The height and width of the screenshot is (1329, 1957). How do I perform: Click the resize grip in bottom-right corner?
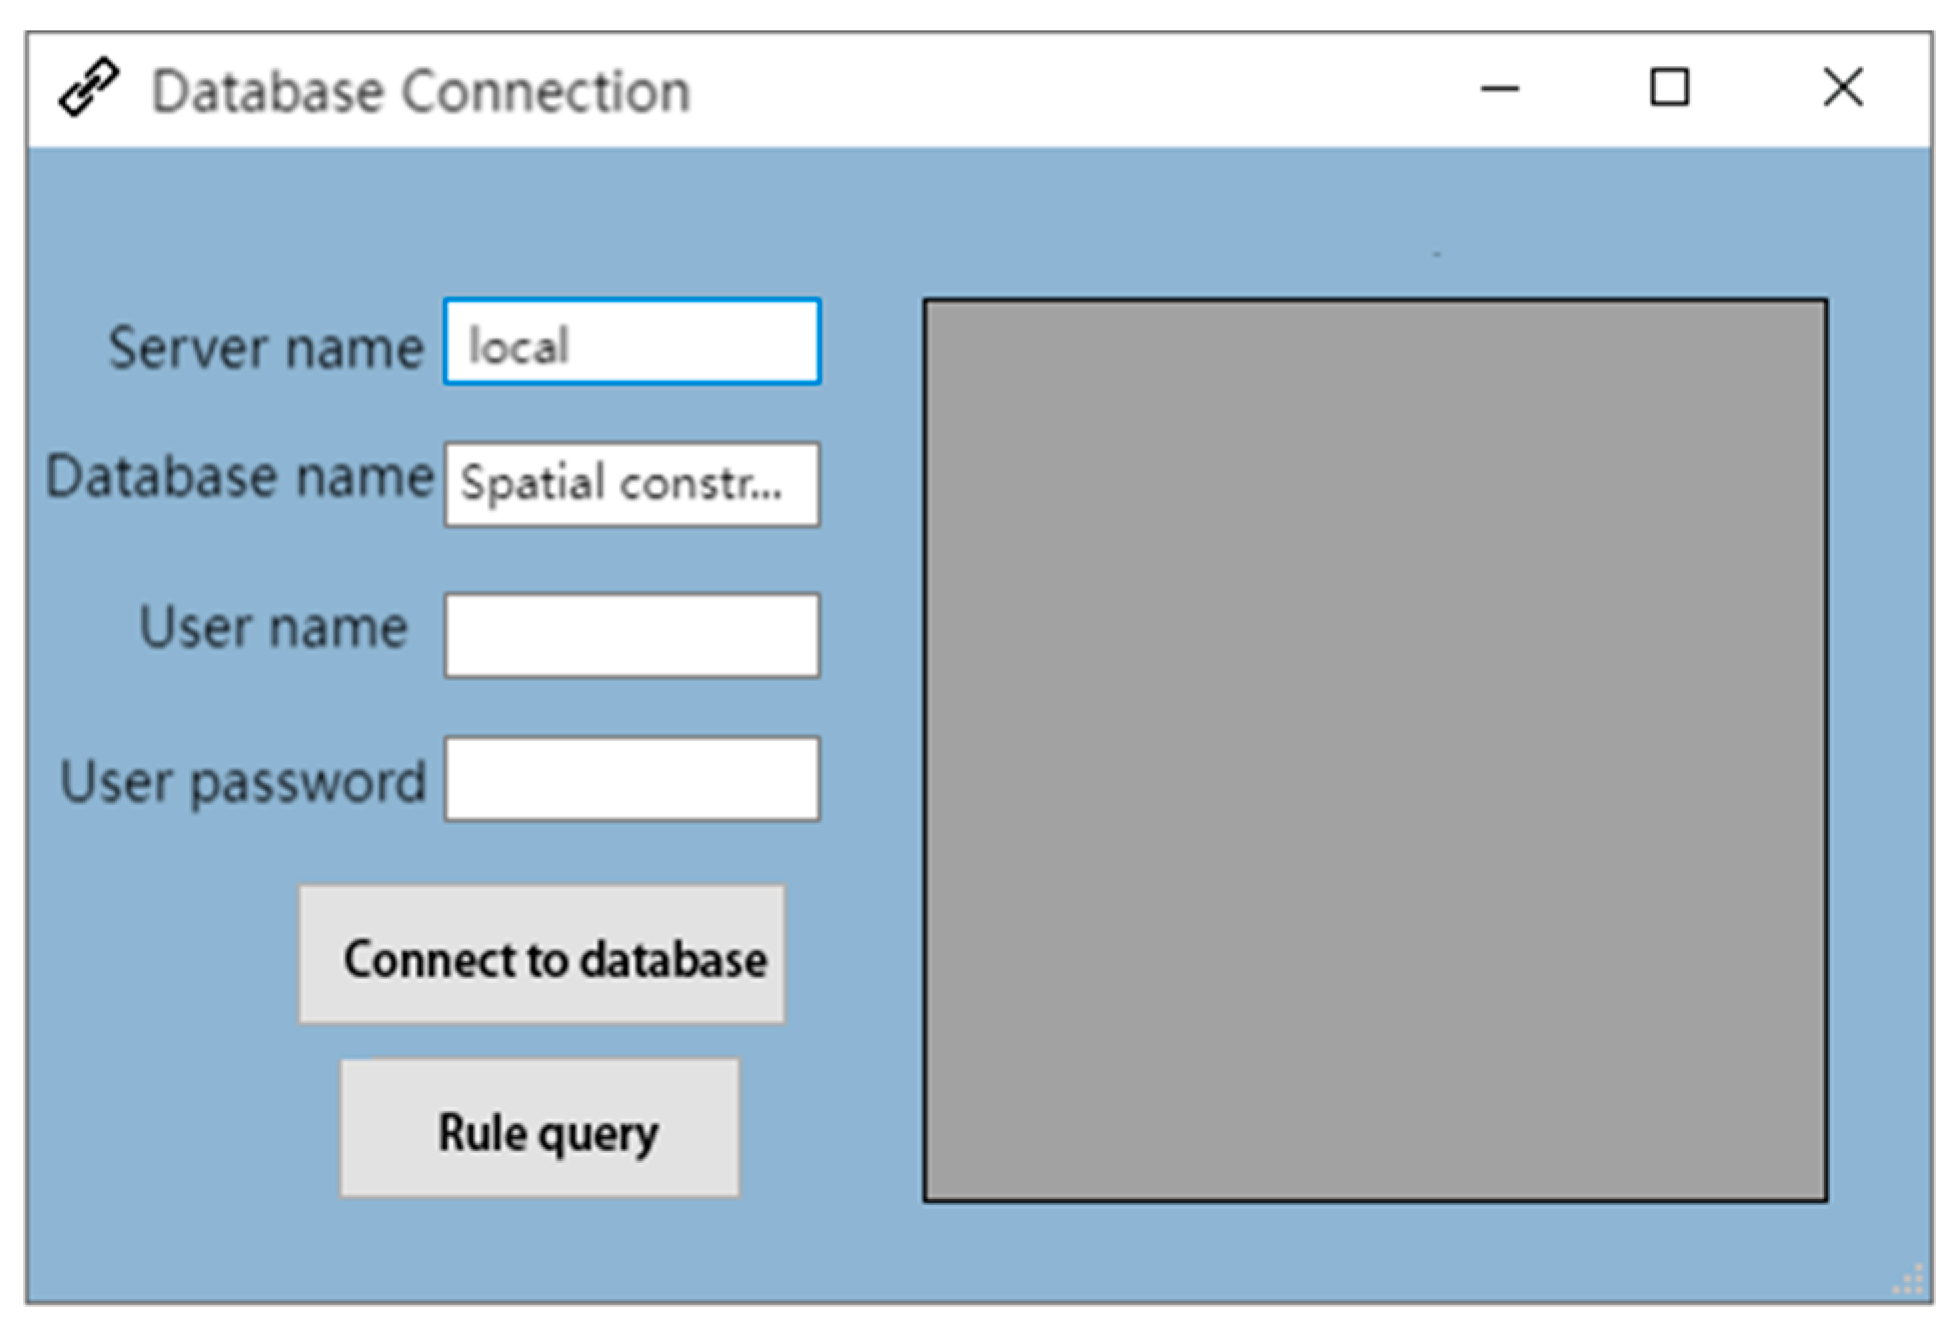[1910, 1281]
